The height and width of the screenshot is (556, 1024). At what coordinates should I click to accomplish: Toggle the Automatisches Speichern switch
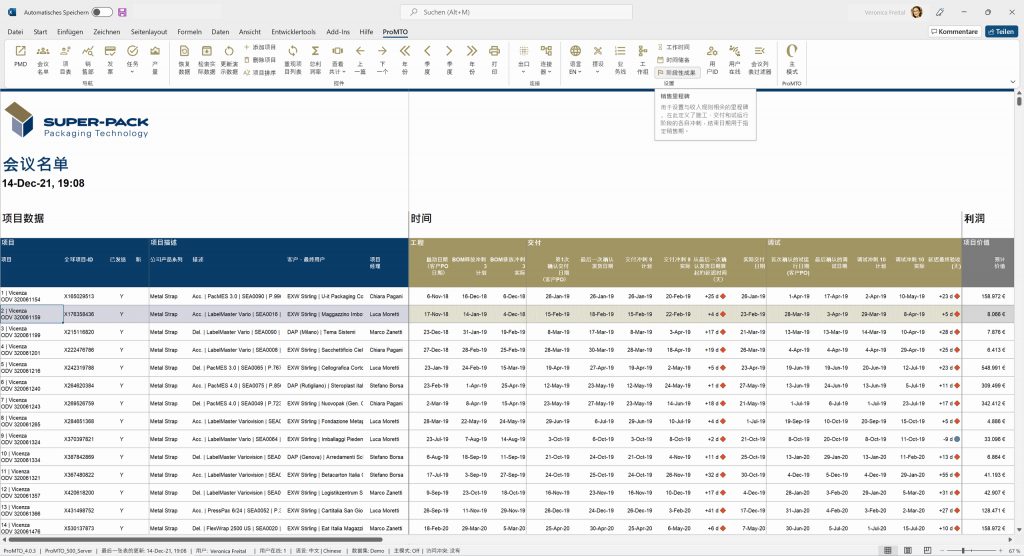(x=102, y=12)
